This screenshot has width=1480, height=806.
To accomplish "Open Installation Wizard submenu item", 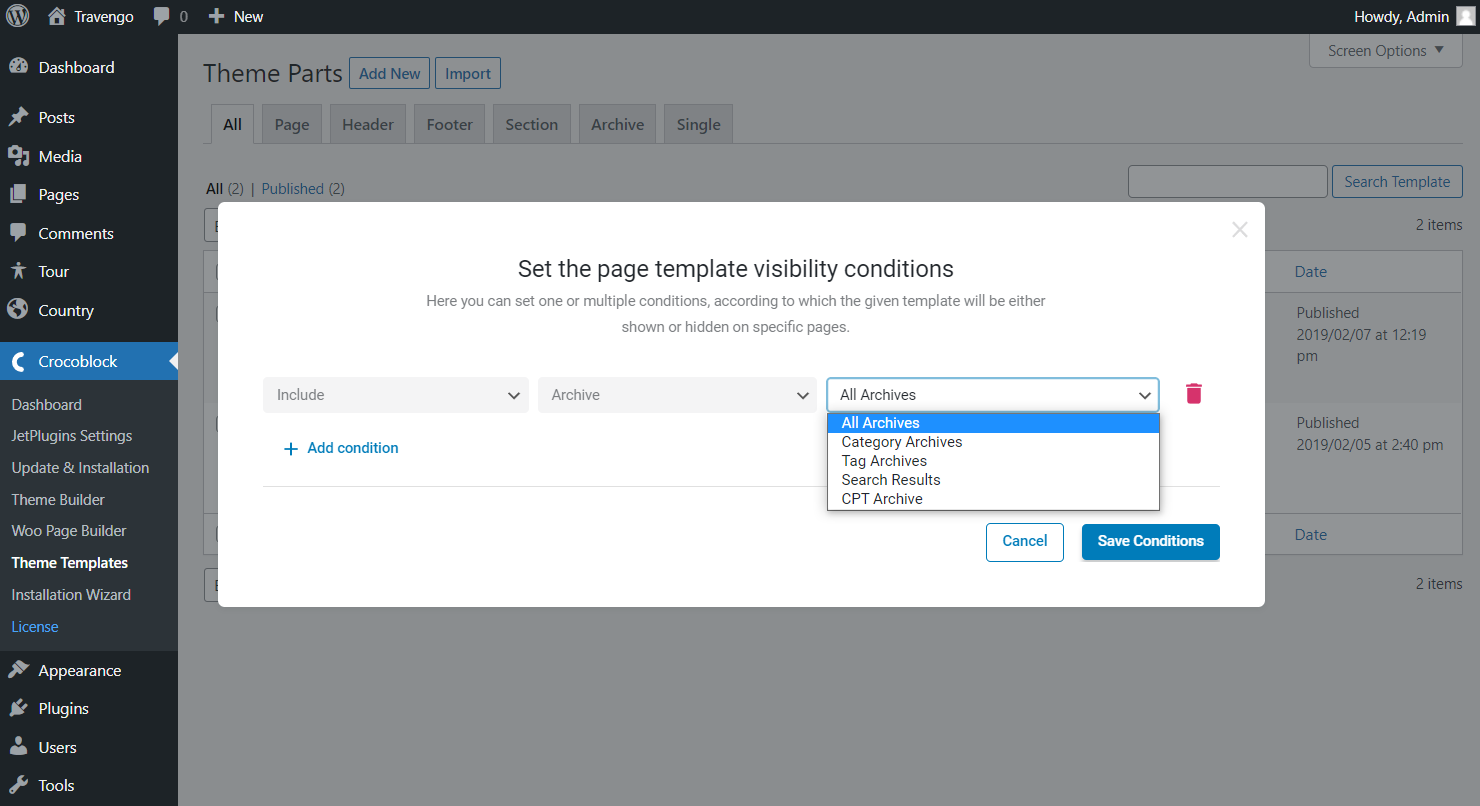I will (x=71, y=595).
